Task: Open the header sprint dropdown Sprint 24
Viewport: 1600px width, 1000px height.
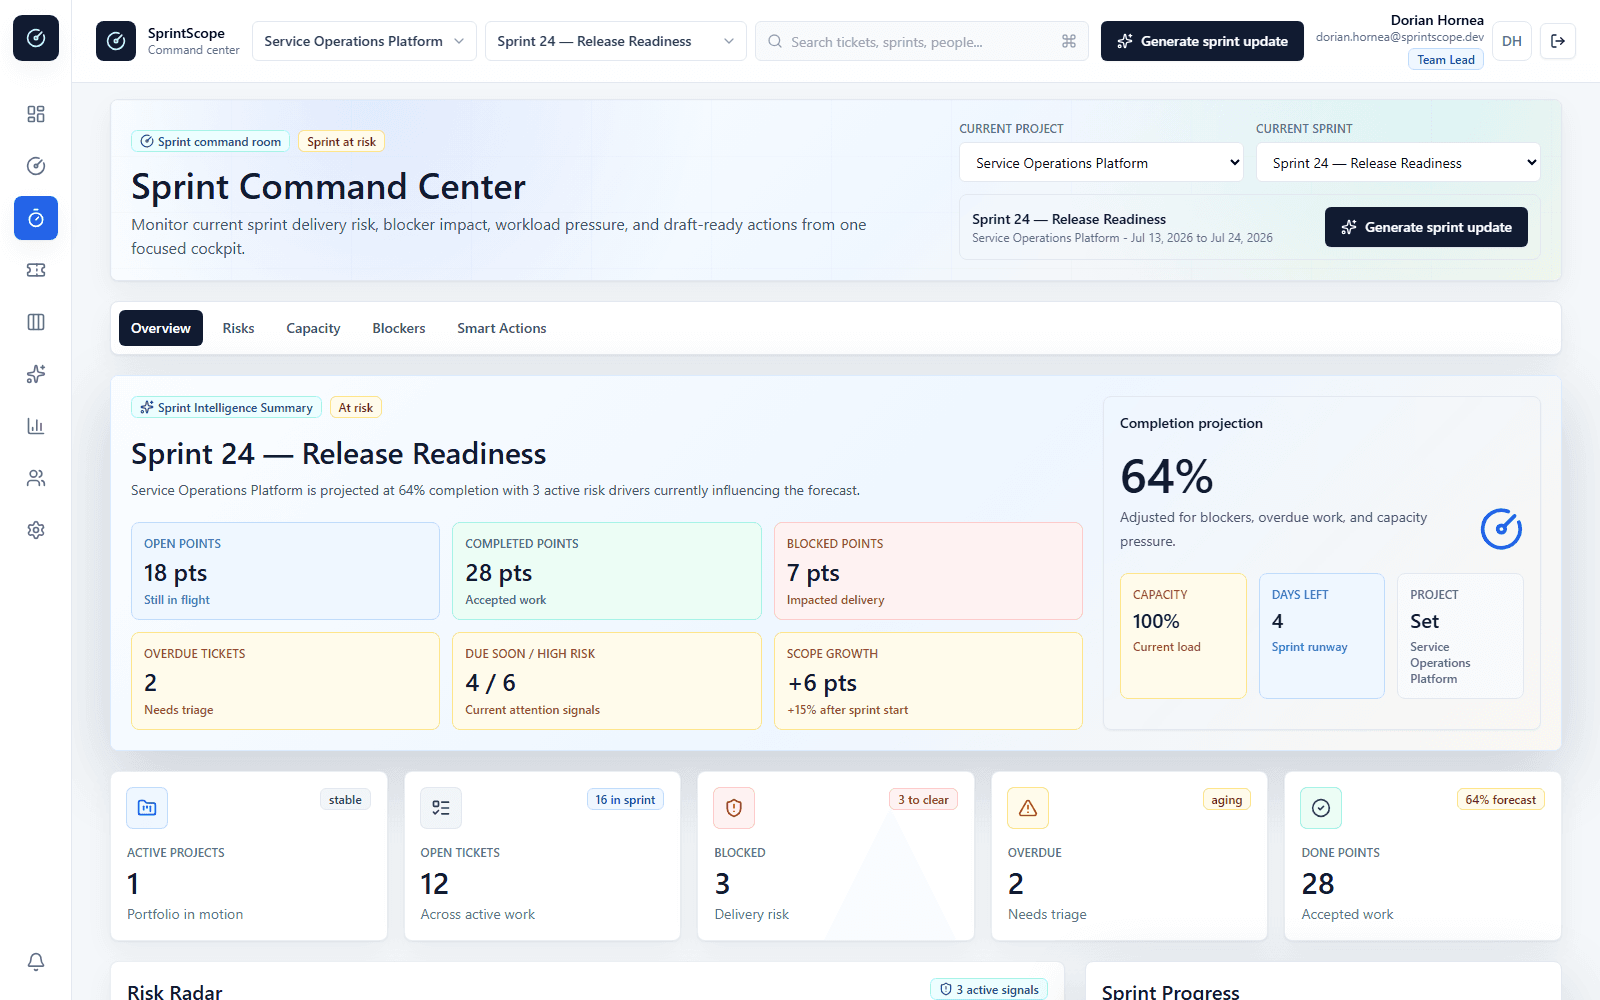Action: coord(616,41)
